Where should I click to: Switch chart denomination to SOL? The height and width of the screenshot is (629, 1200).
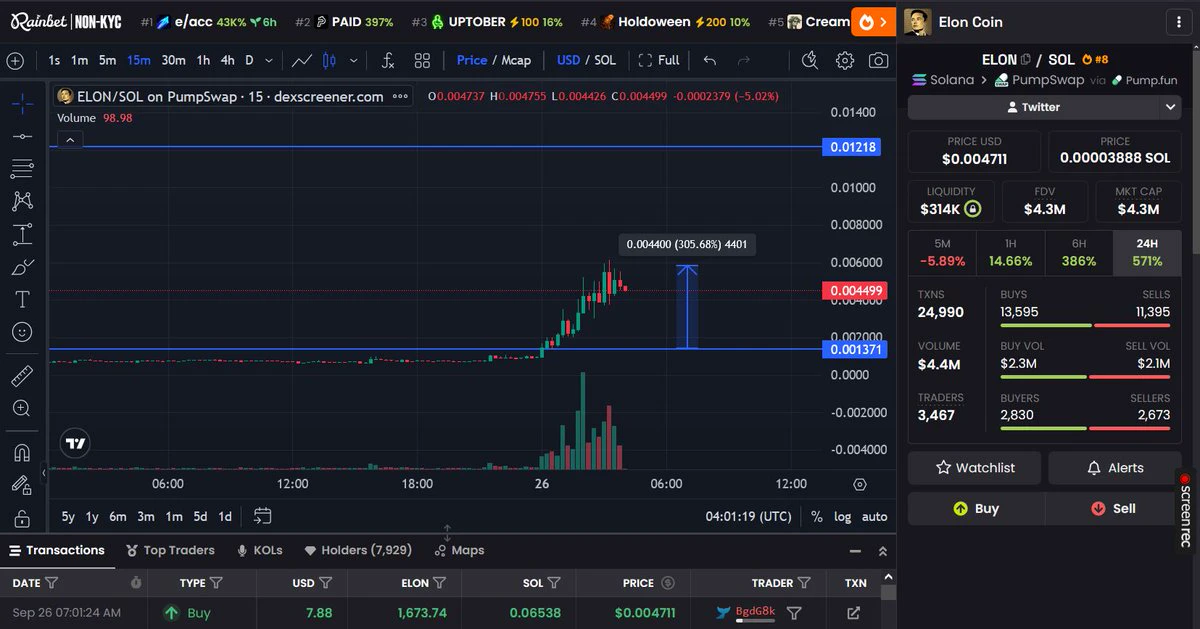tap(605, 61)
